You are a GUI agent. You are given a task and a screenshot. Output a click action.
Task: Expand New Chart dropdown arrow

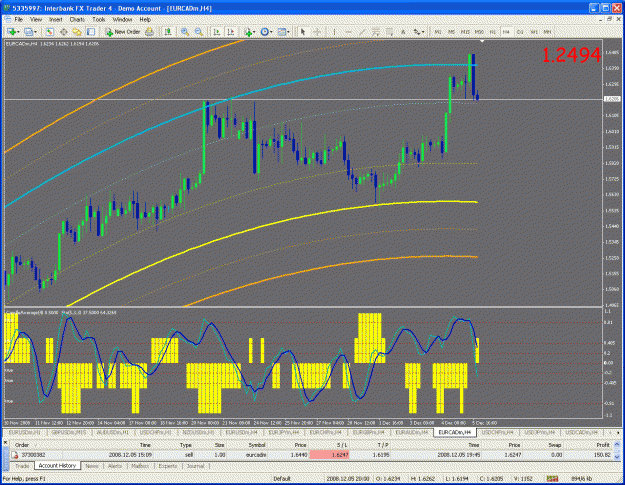[x=18, y=32]
